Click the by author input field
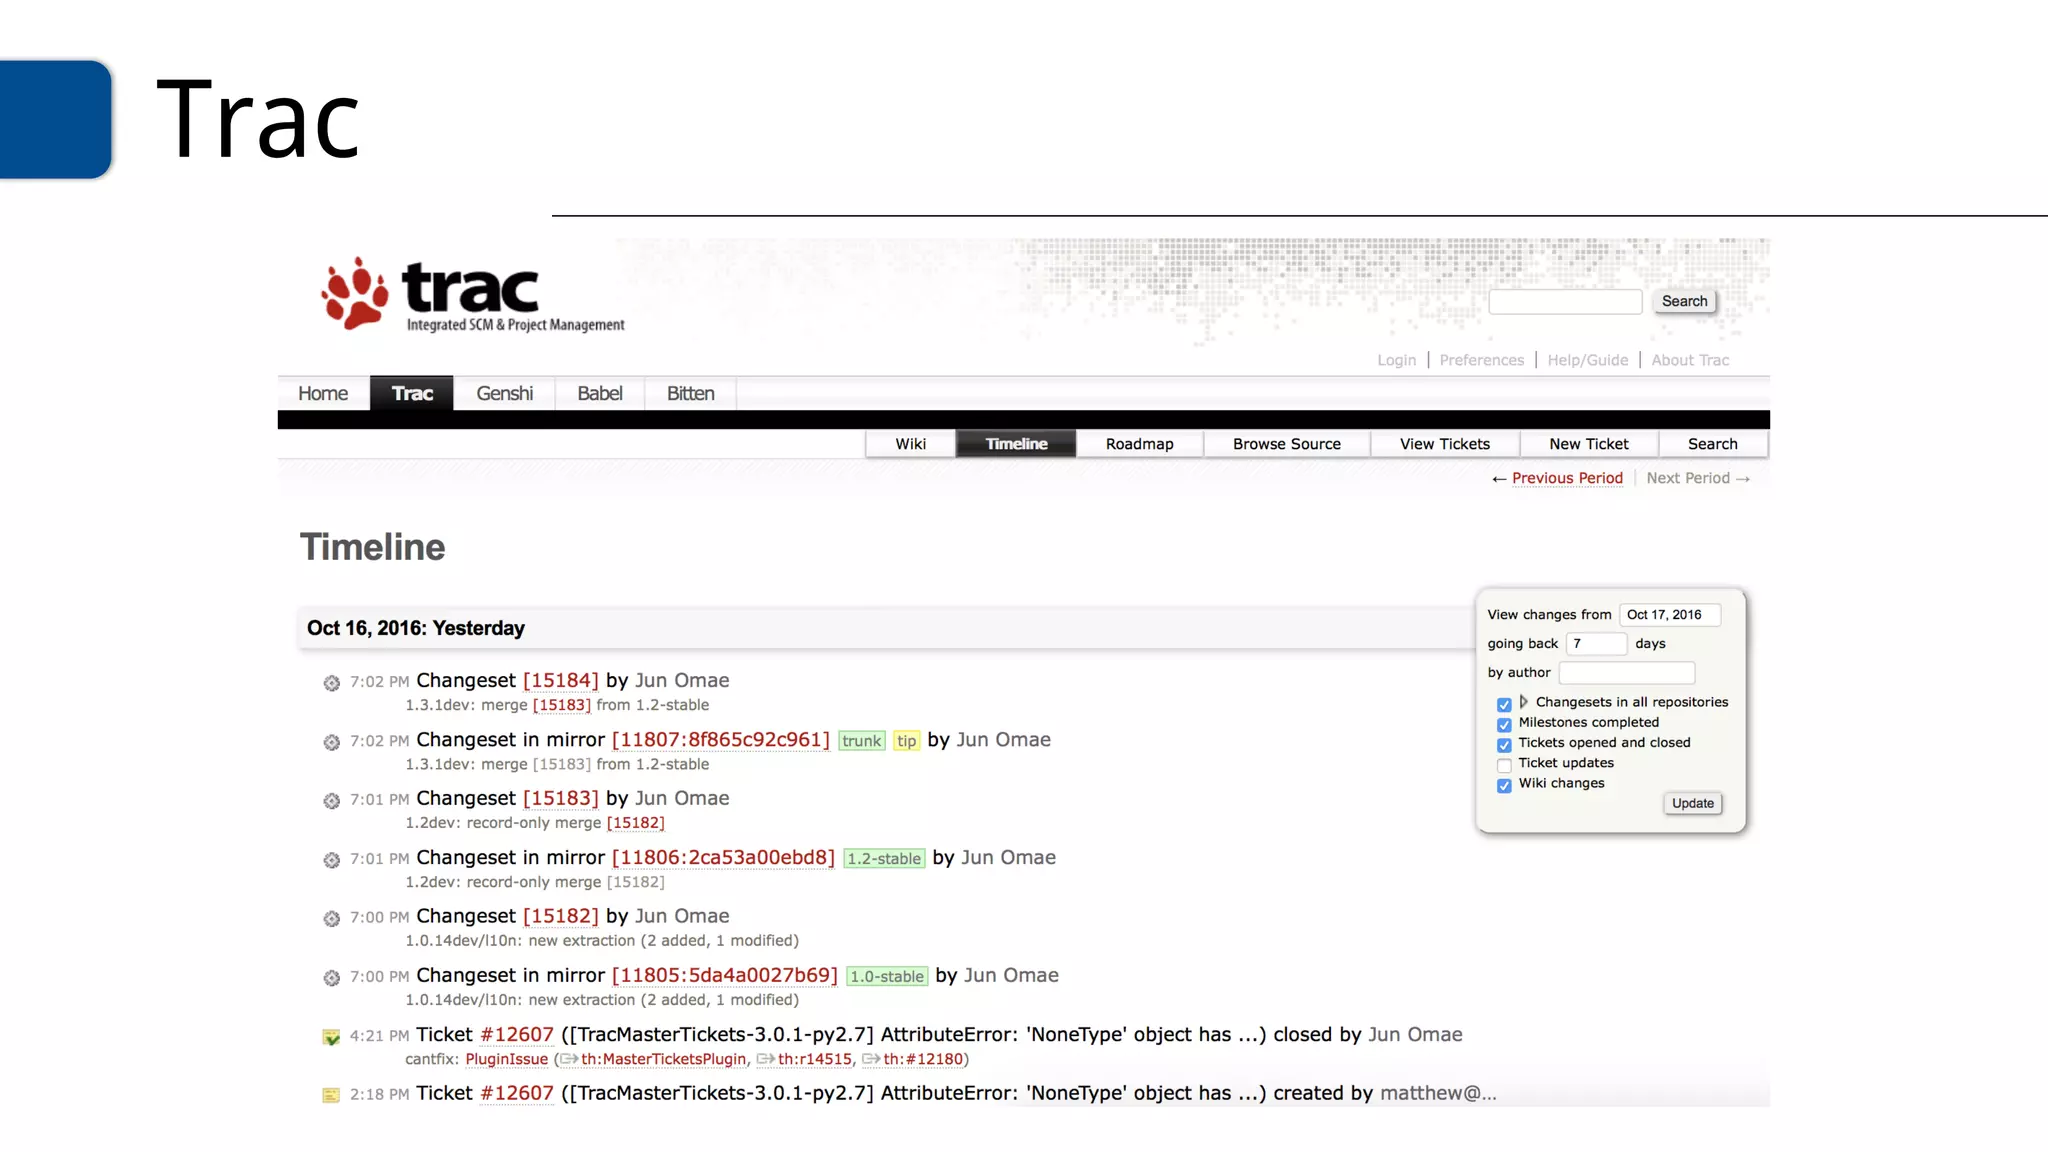Viewport: 2048px width, 1152px height. tap(1627, 673)
